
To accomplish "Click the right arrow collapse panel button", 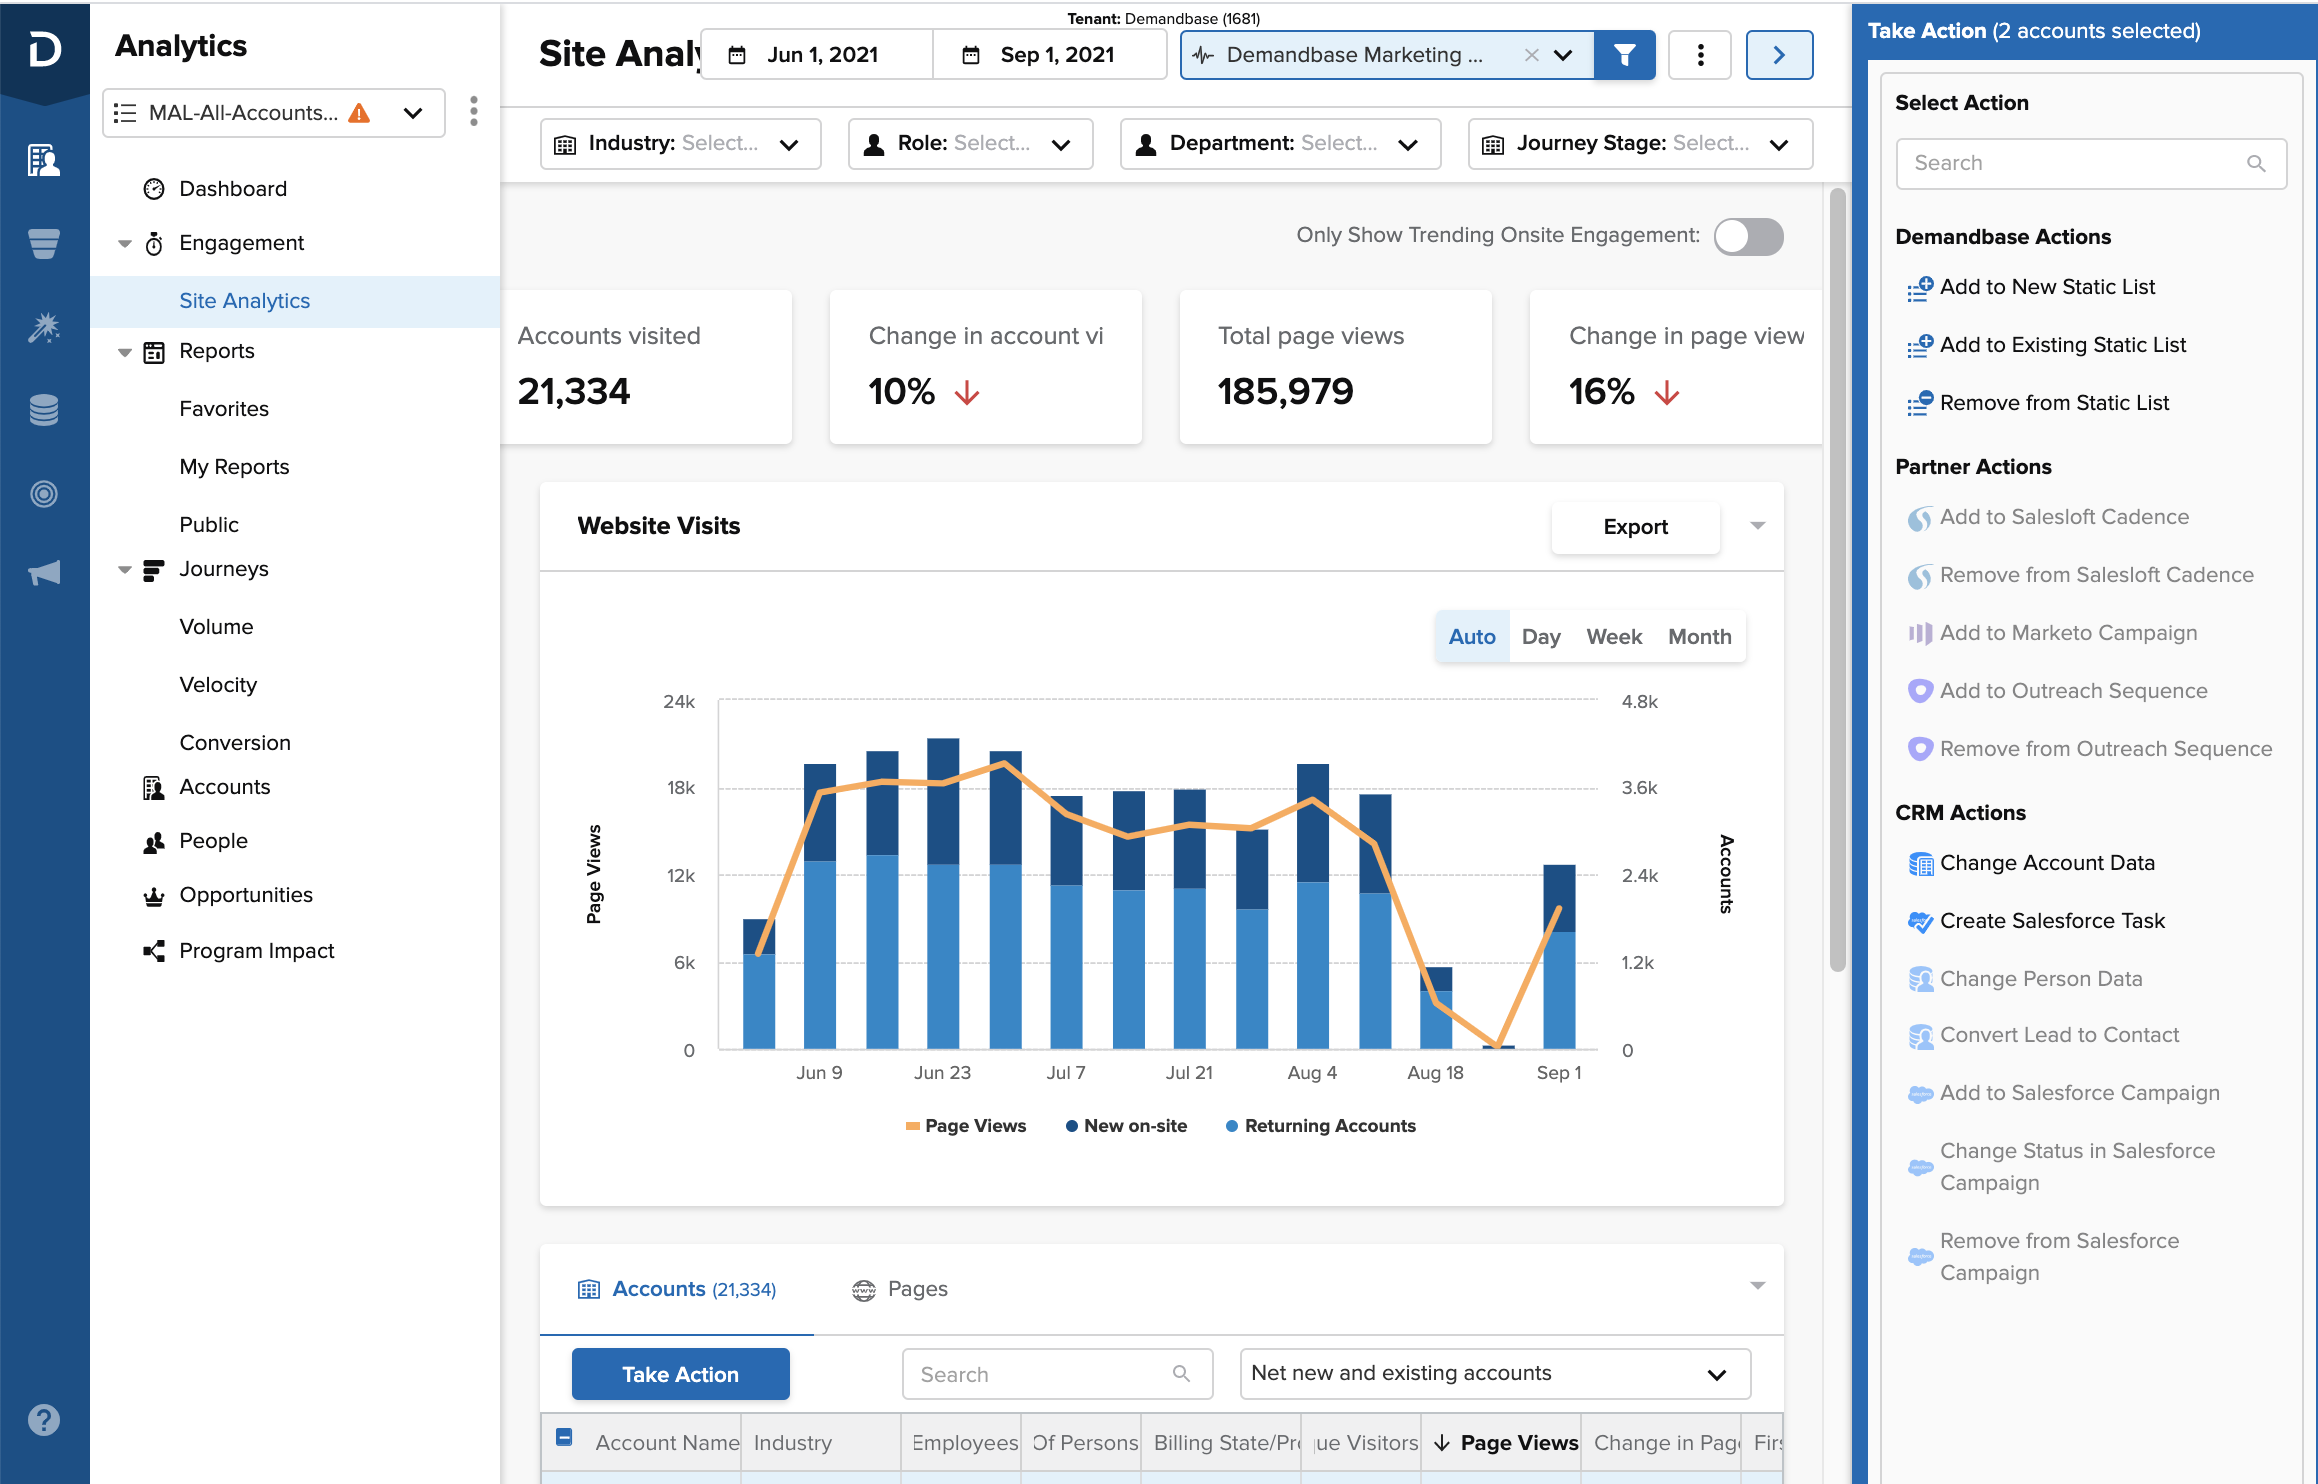I will coord(1779,55).
